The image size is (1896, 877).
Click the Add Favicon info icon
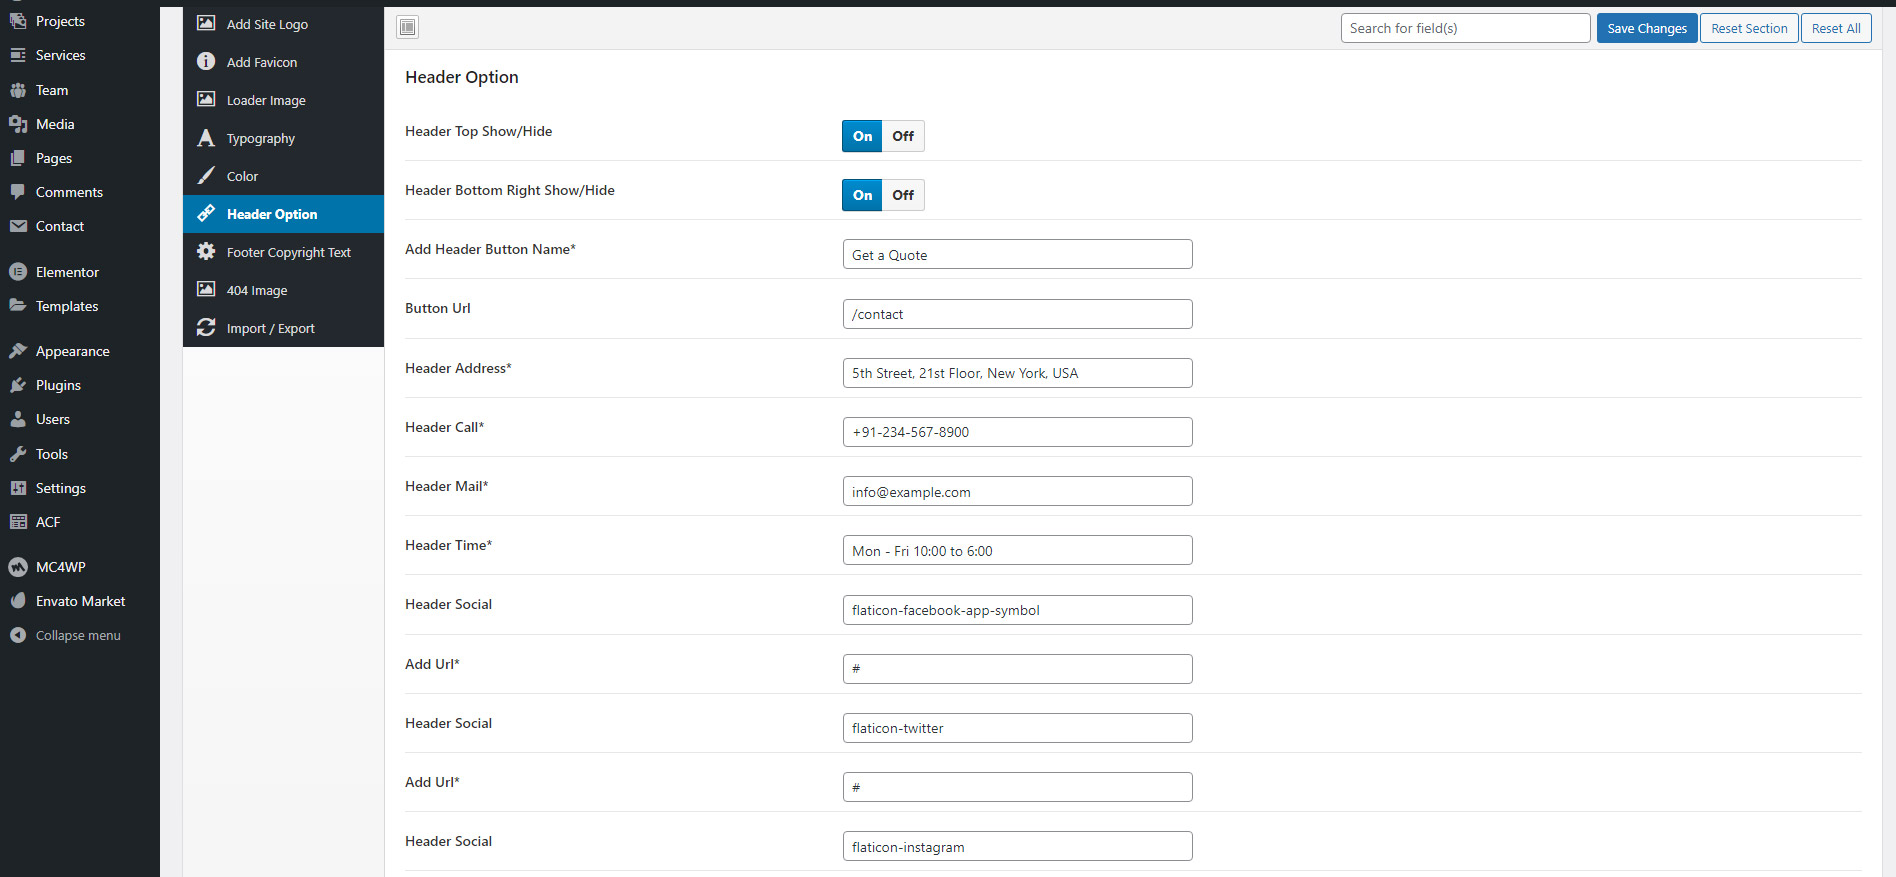click(x=206, y=62)
